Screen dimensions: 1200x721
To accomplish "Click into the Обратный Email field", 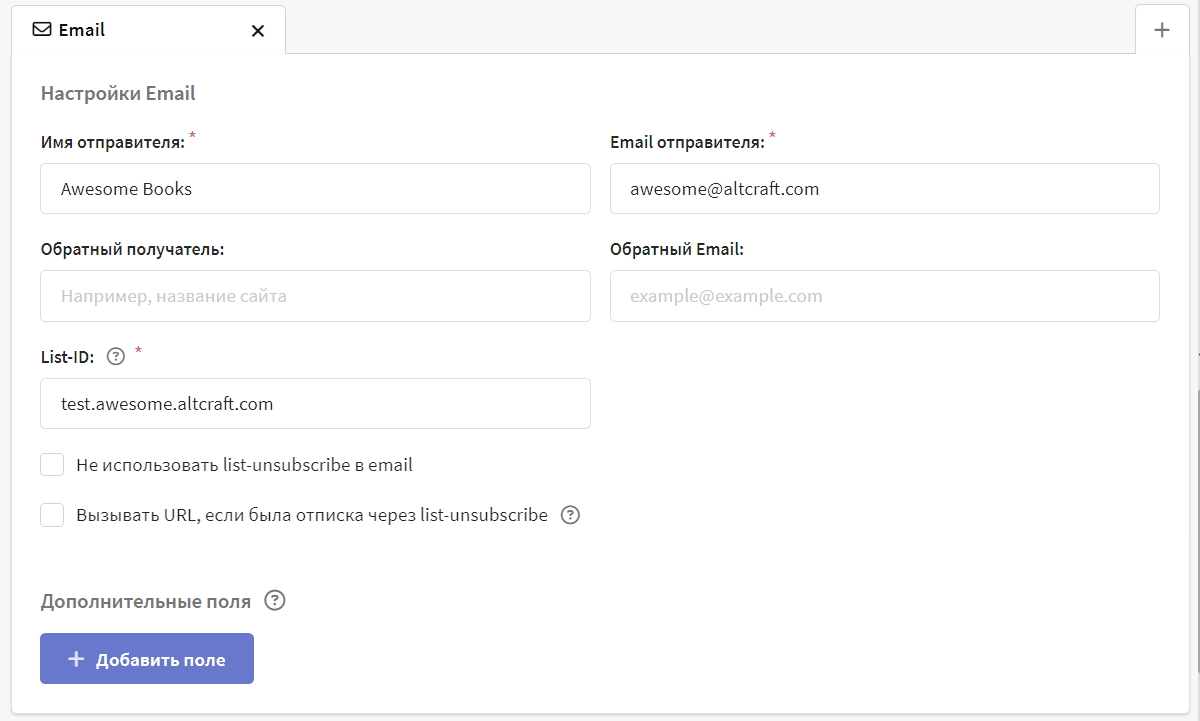I will coord(884,296).
